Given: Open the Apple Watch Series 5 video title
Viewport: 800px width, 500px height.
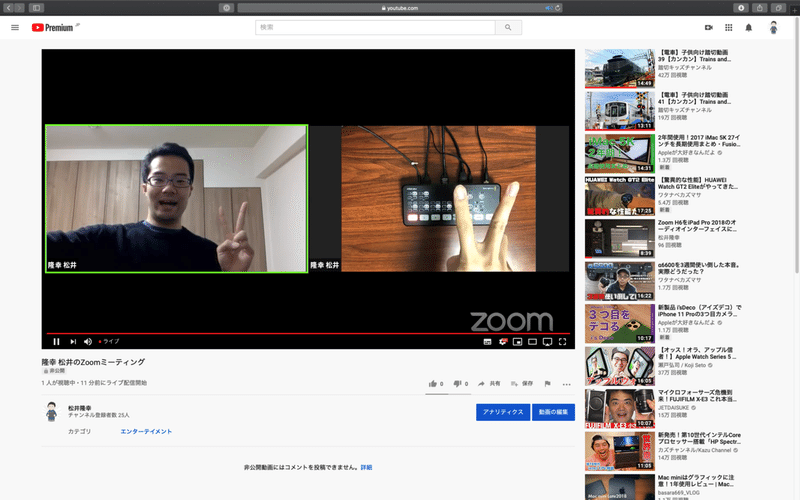Looking at the screenshot, I should point(697,354).
